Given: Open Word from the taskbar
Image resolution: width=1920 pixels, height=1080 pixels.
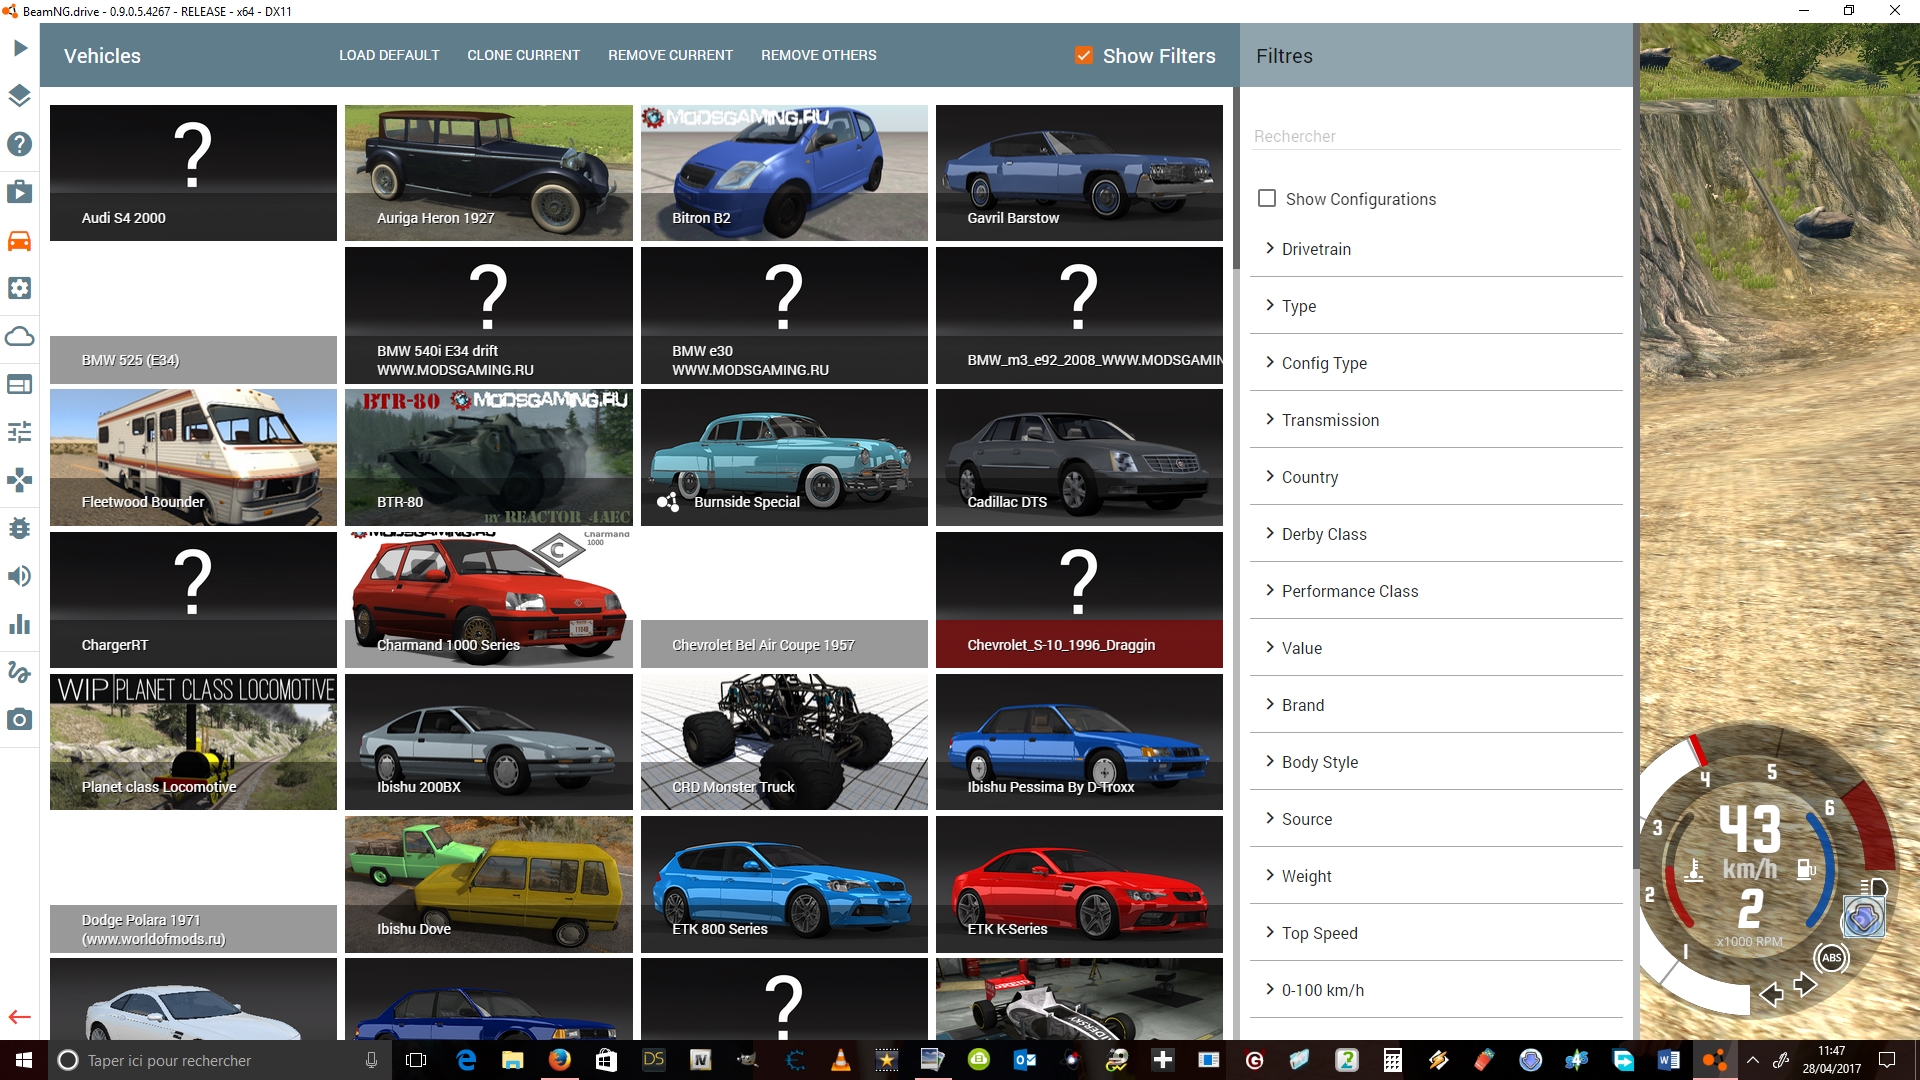Looking at the screenshot, I should (x=1668, y=1060).
